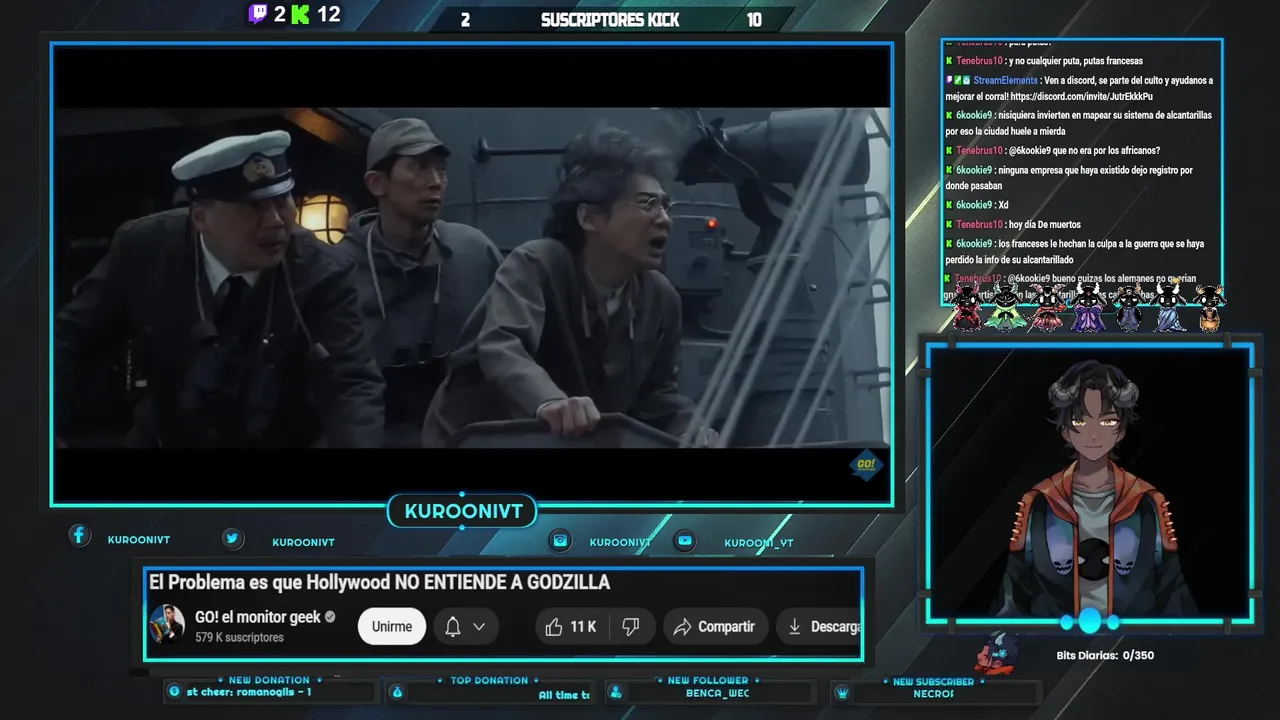Screen dimensions: 1280x720
Task: Open the YouTube icon beside KUROONI_YT
Action: point(685,540)
